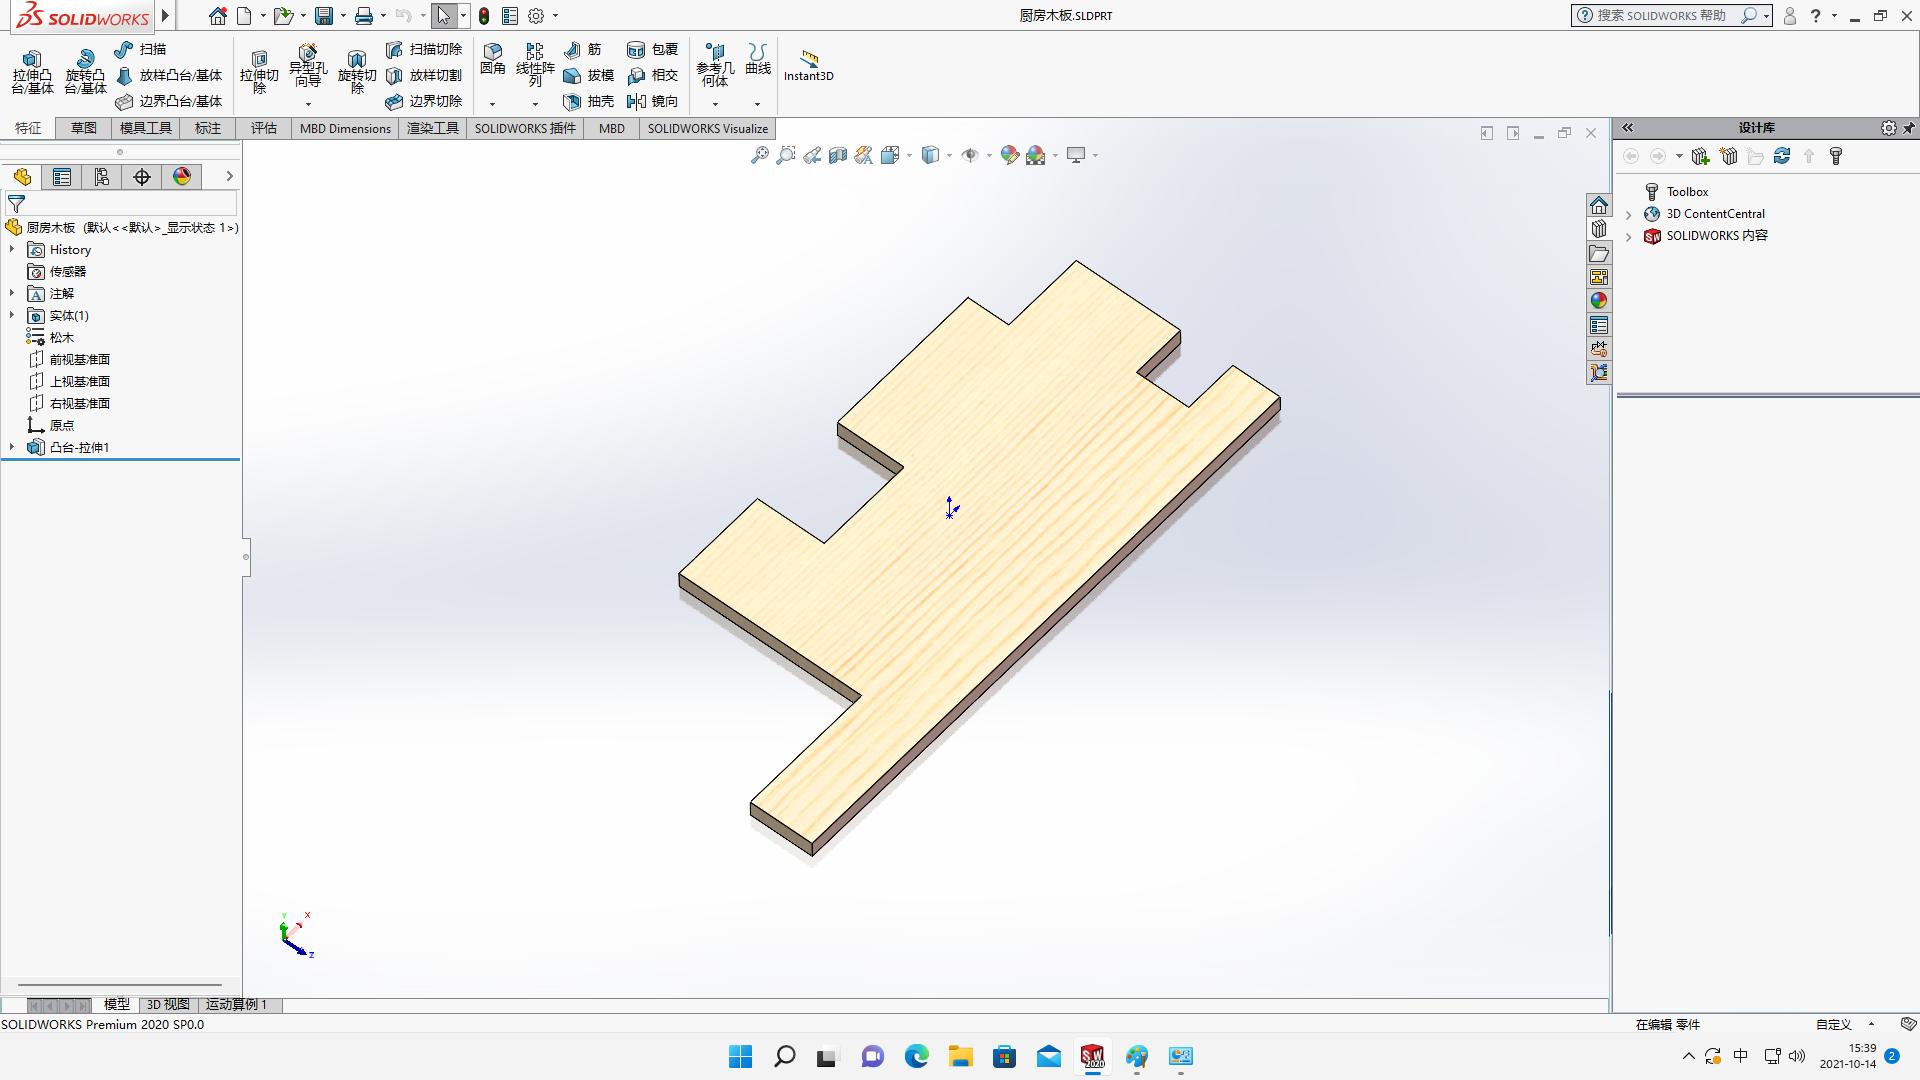Expand the SOLIDWORKS 内容 node
This screenshot has width=1920, height=1080.
pos(1629,236)
